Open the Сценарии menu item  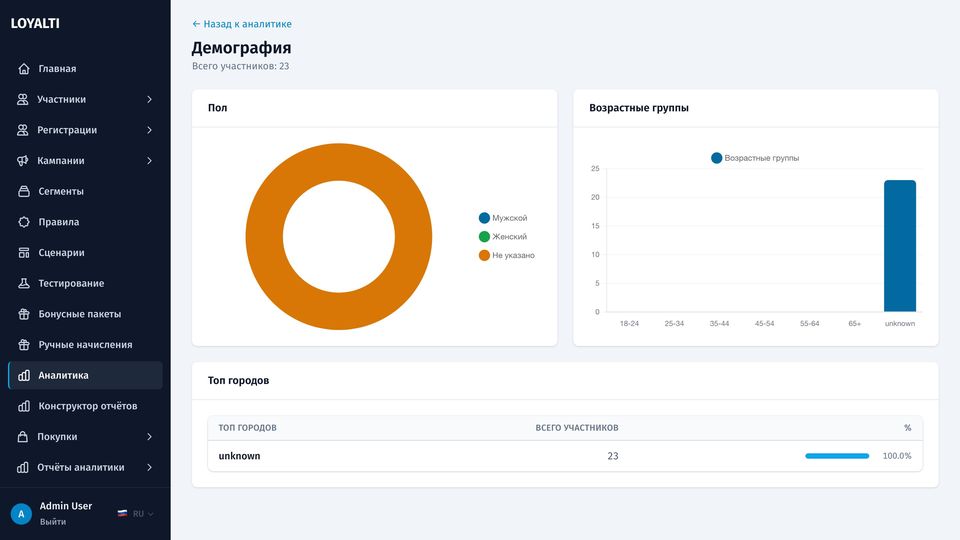(85, 252)
